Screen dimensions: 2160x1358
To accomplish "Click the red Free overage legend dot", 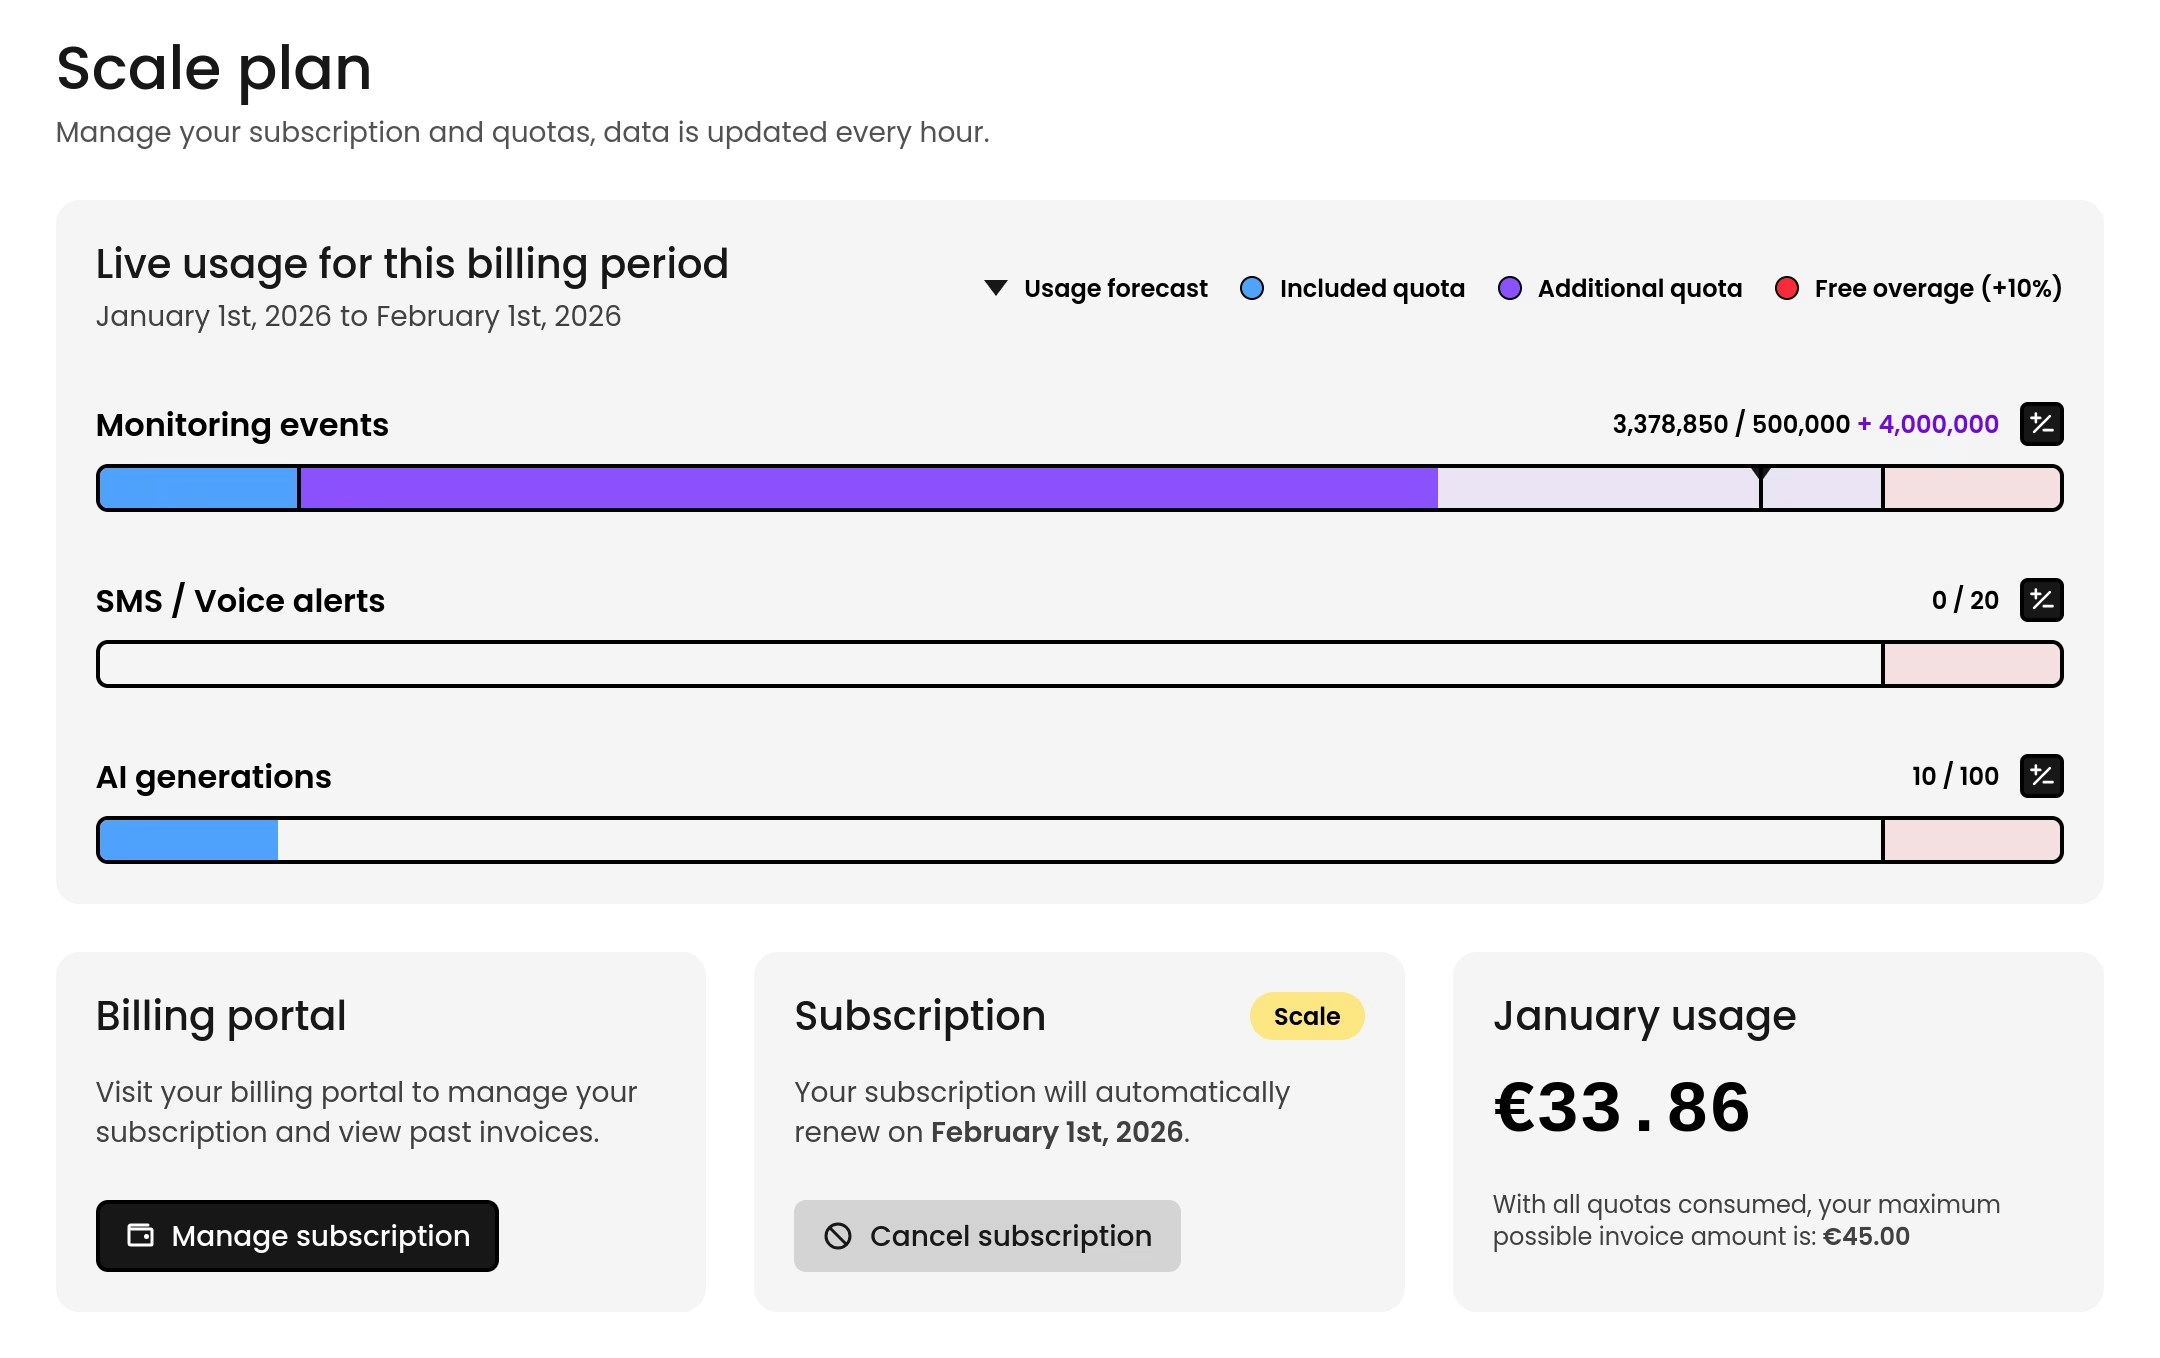I will [1788, 288].
